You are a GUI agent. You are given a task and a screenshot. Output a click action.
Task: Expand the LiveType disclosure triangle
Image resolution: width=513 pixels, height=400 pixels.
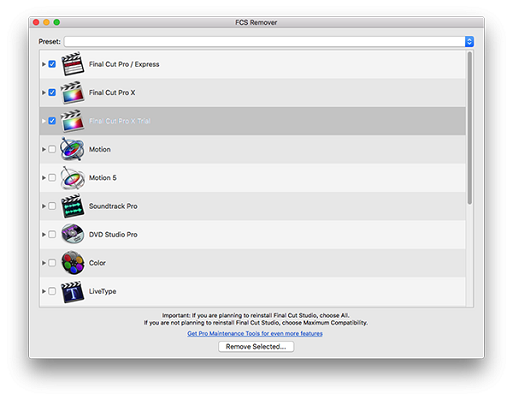44,291
